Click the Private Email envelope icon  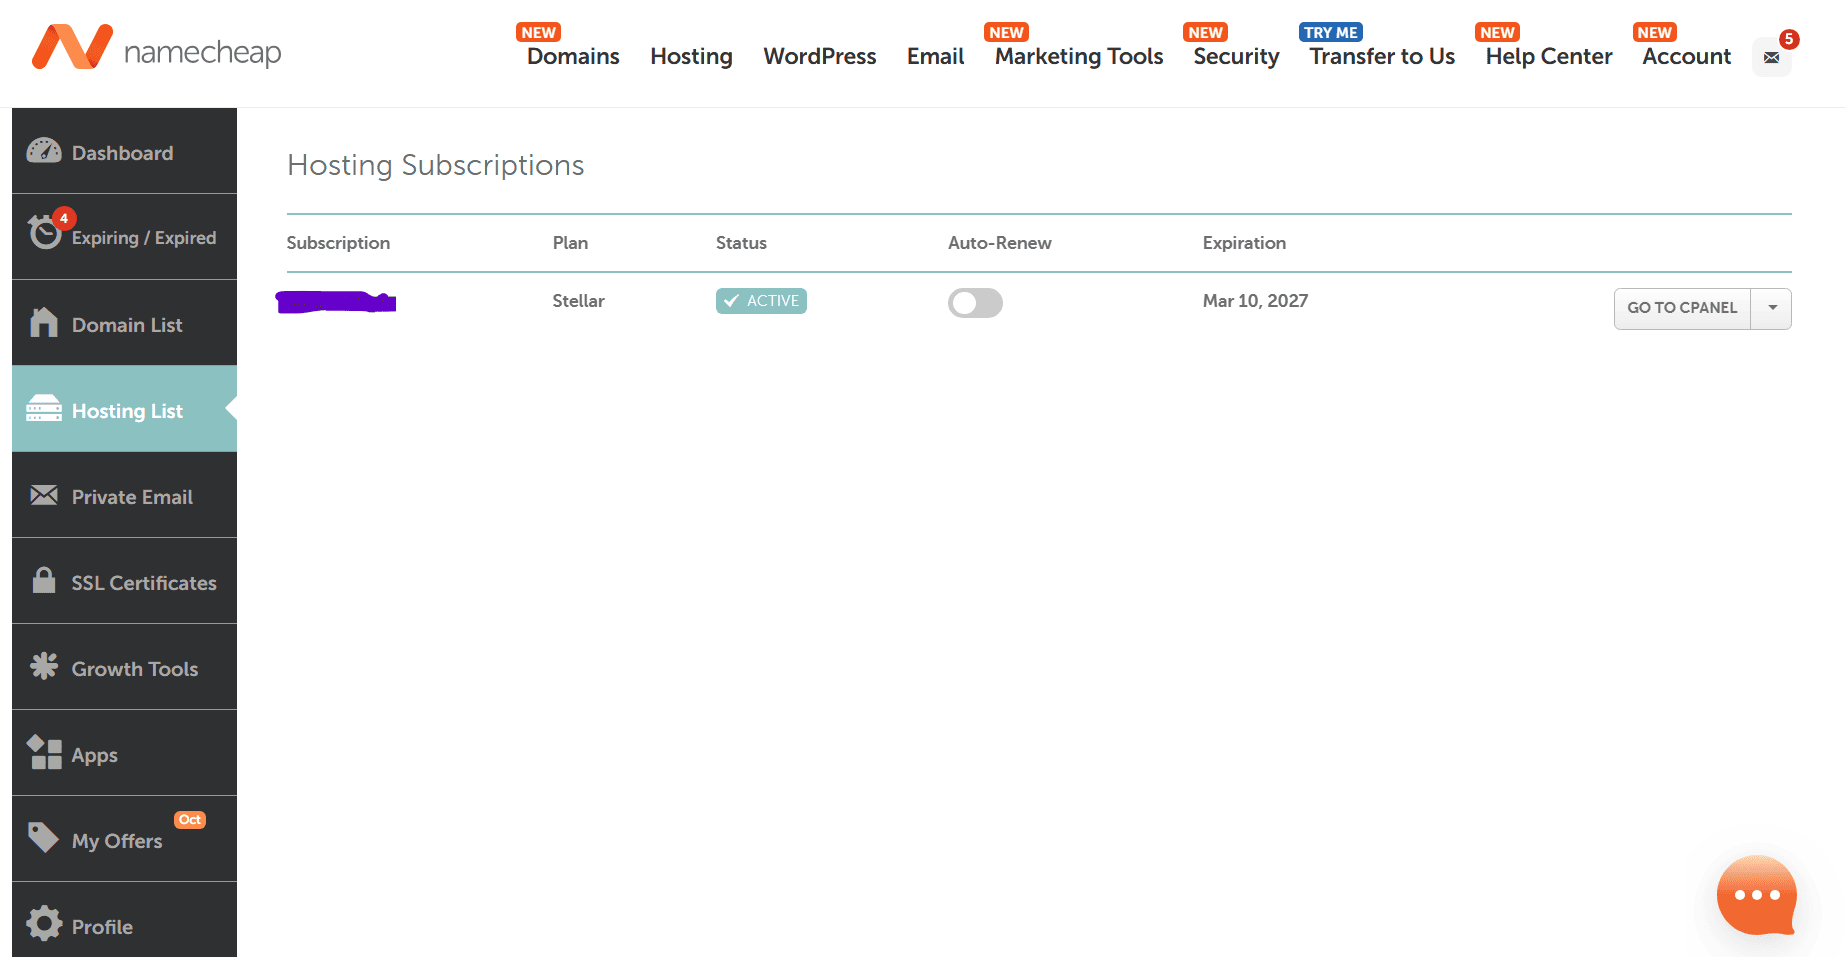(44, 495)
